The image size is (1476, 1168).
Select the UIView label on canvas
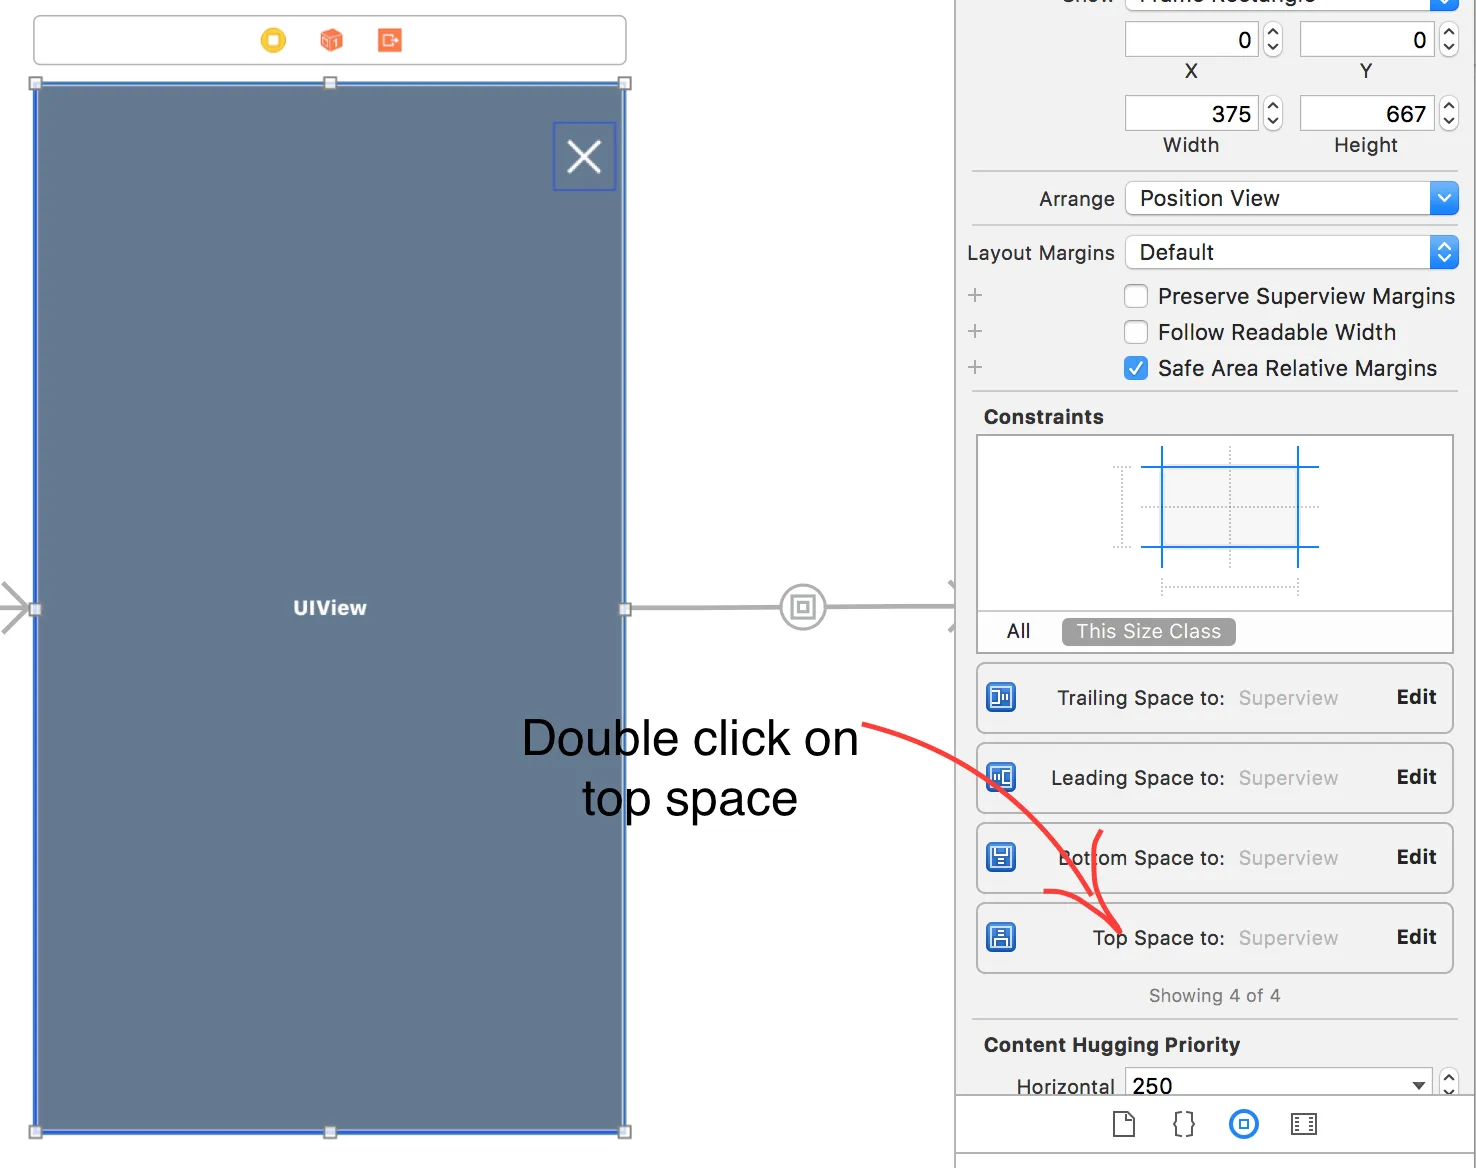click(330, 608)
